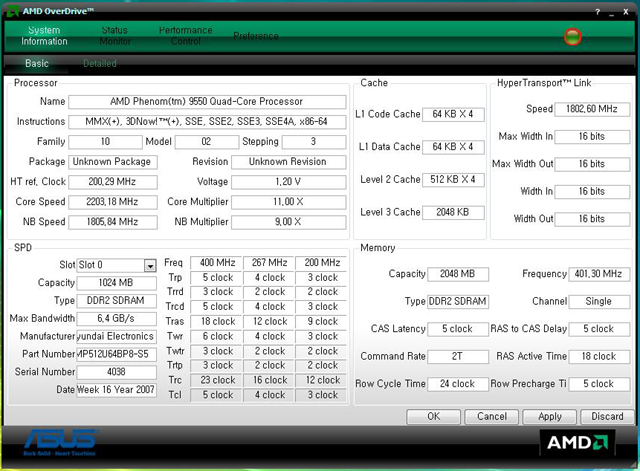This screenshot has height=471, width=640.
Task: Click the Unknown Revision field
Action: (x=289, y=162)
